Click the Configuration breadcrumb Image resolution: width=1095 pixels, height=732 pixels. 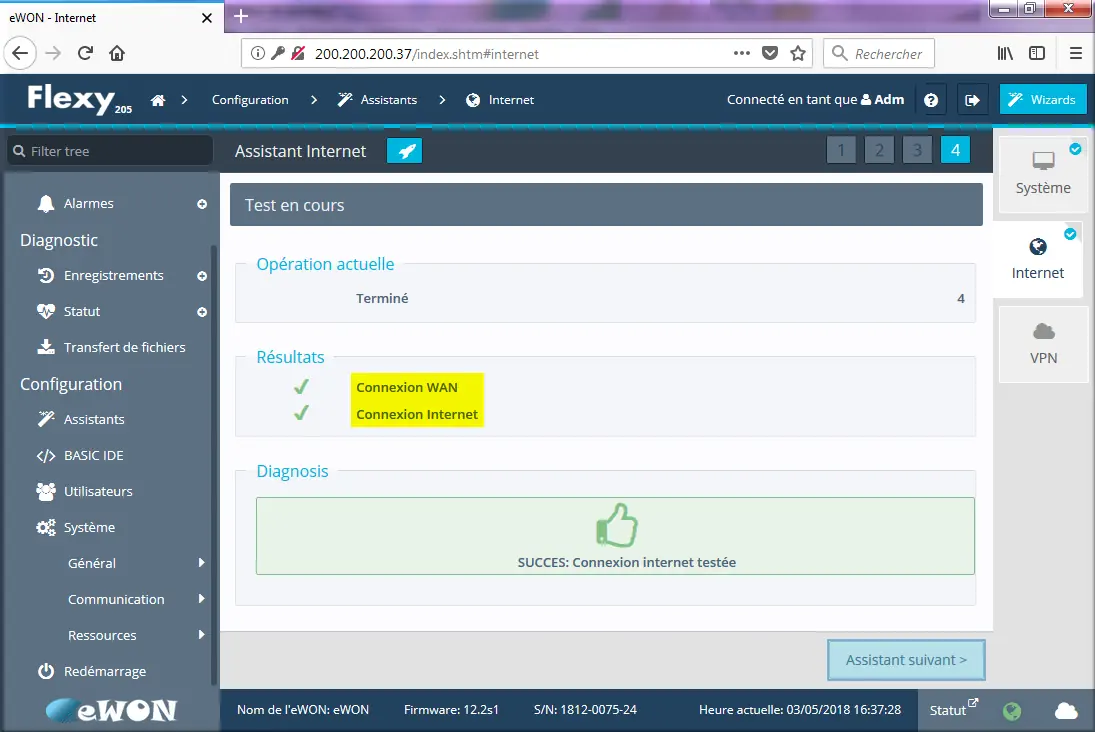coord(250,100)
